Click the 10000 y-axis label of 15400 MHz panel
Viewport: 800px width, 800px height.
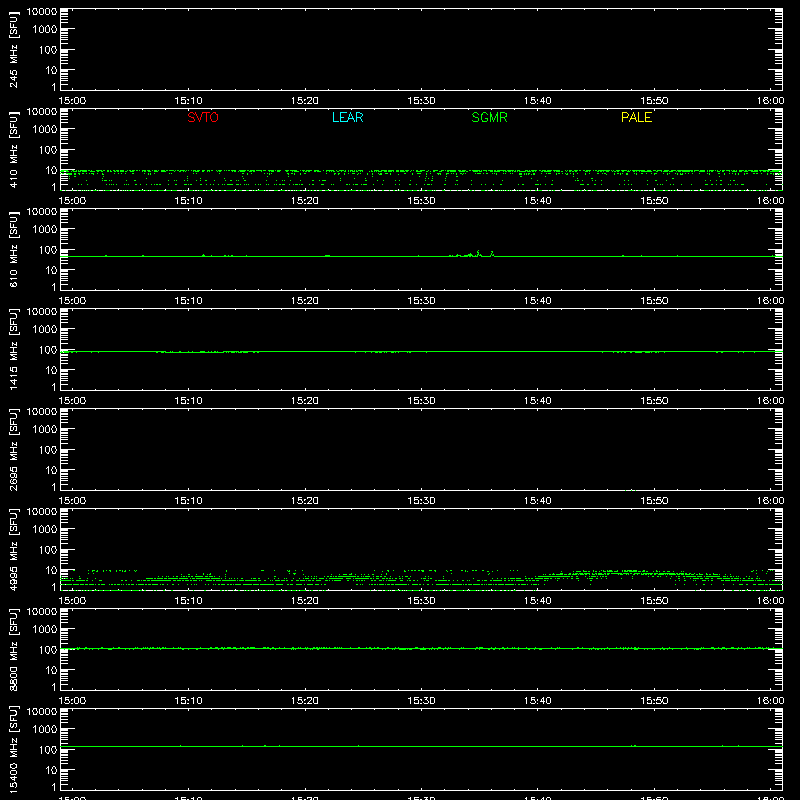coord(42,712)
